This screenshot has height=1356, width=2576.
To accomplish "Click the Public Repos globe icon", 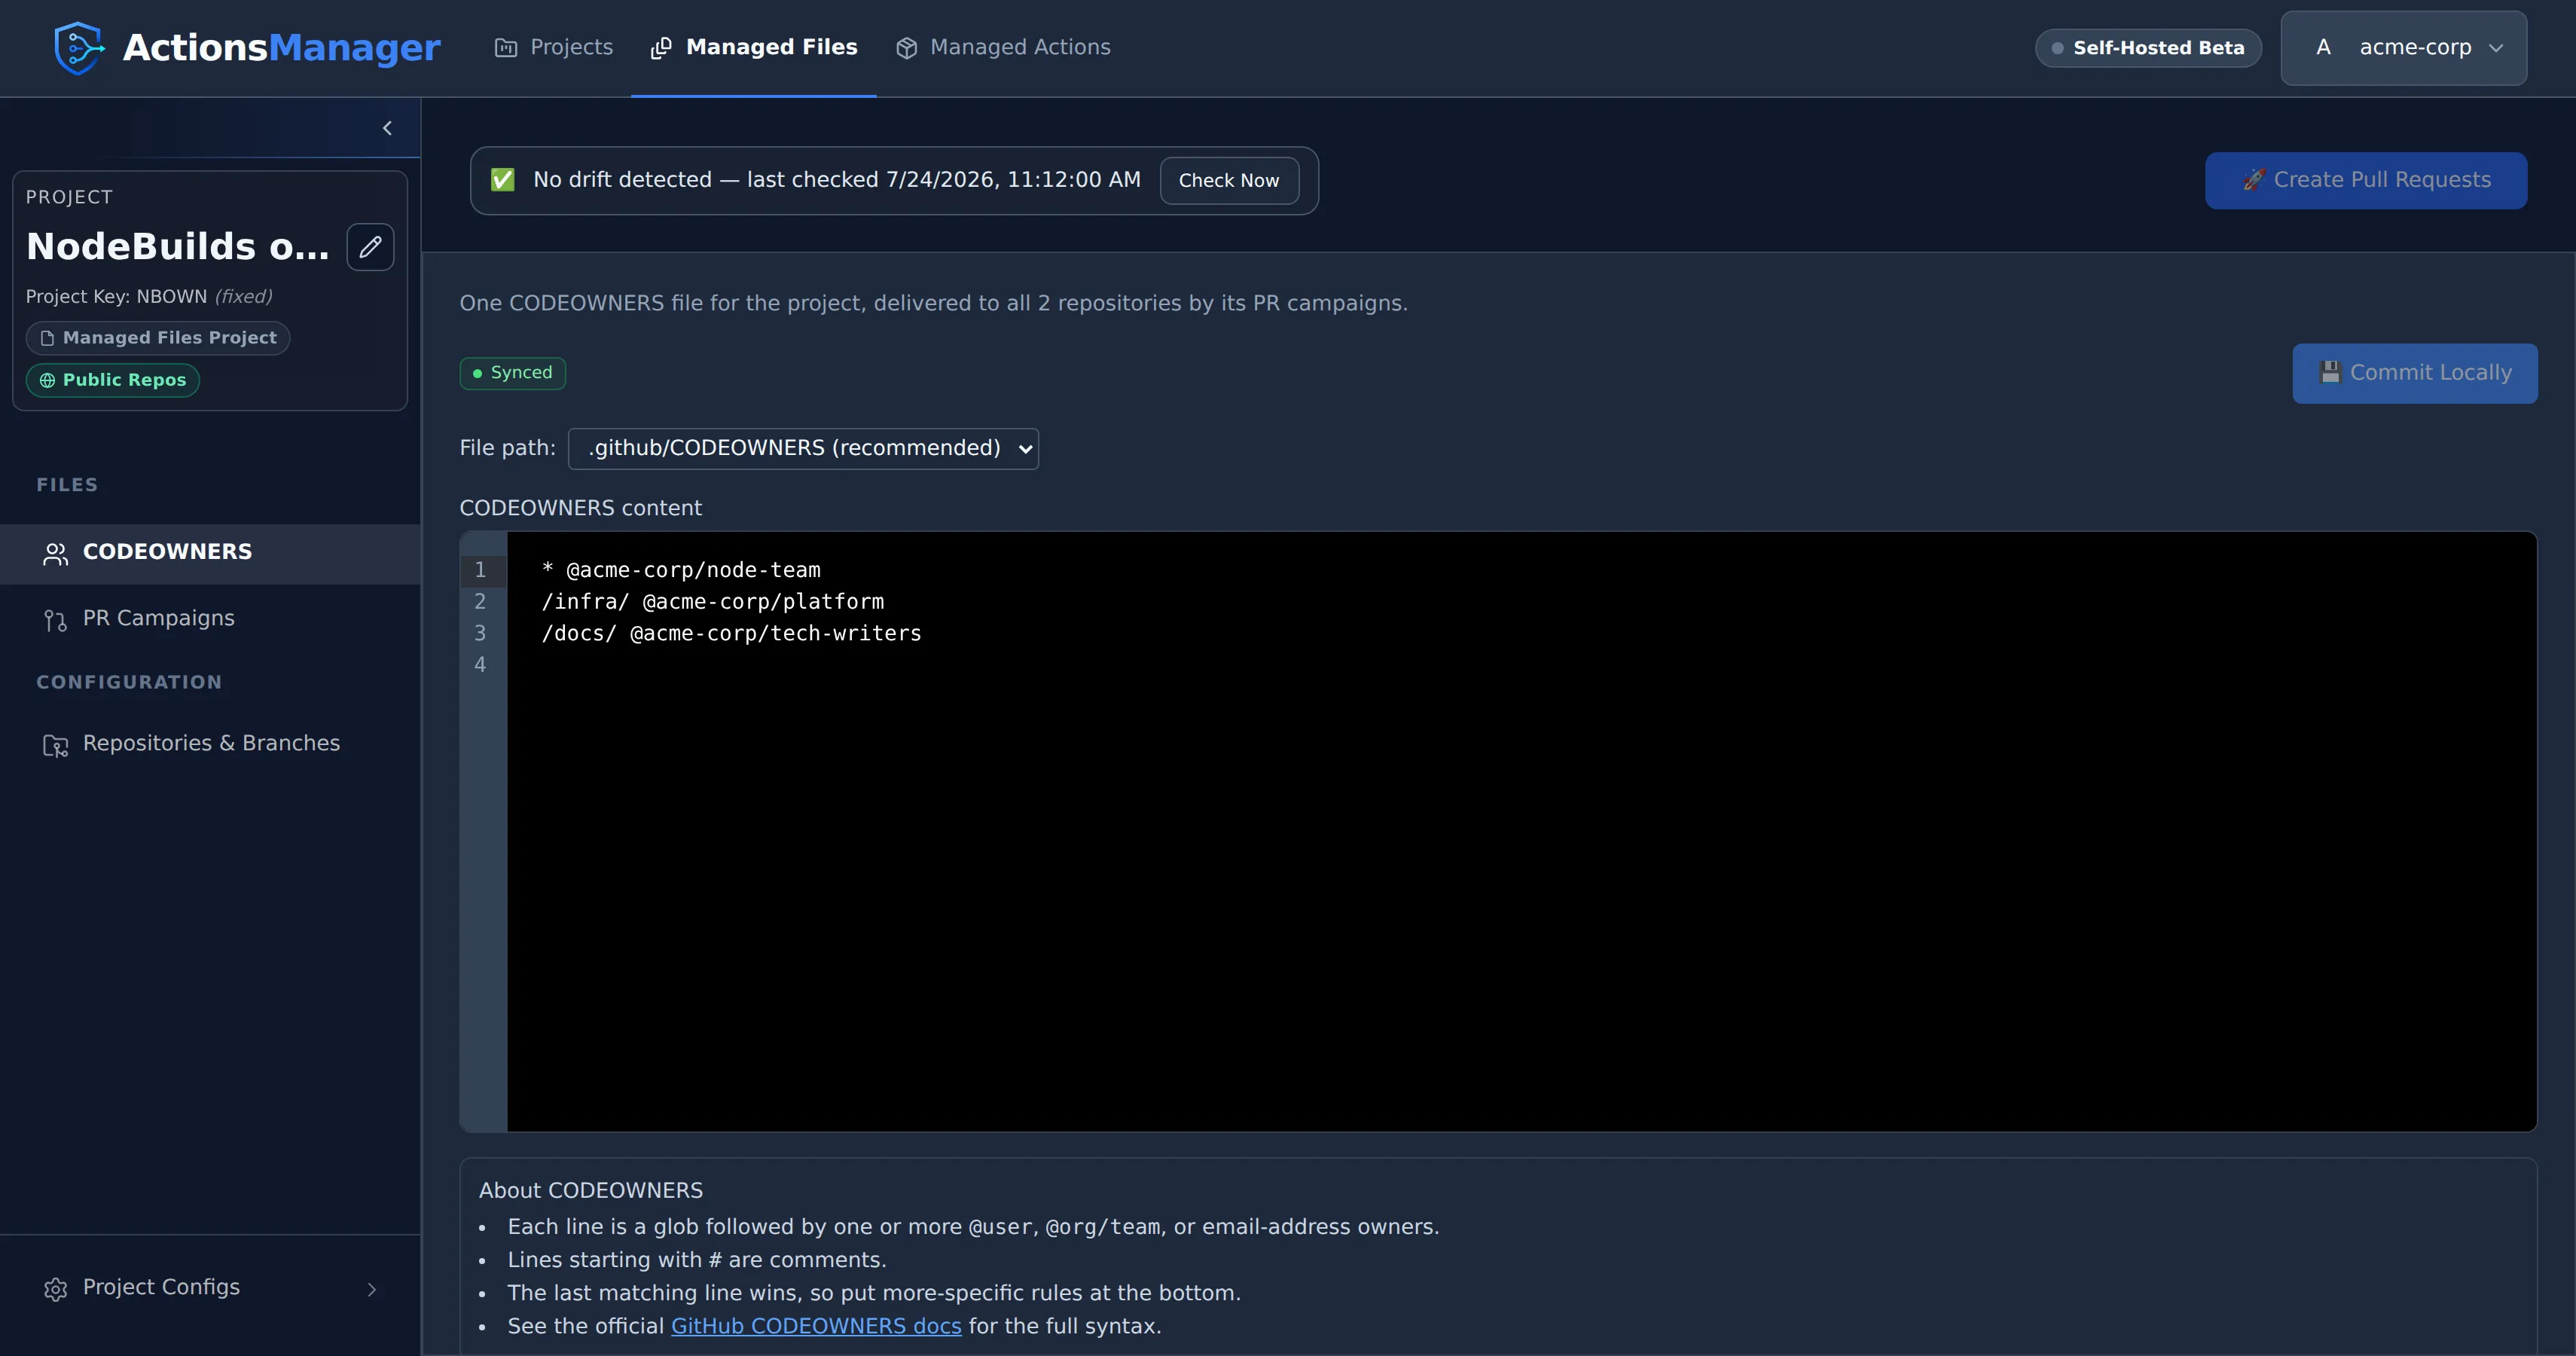I will tap(47, 380).
